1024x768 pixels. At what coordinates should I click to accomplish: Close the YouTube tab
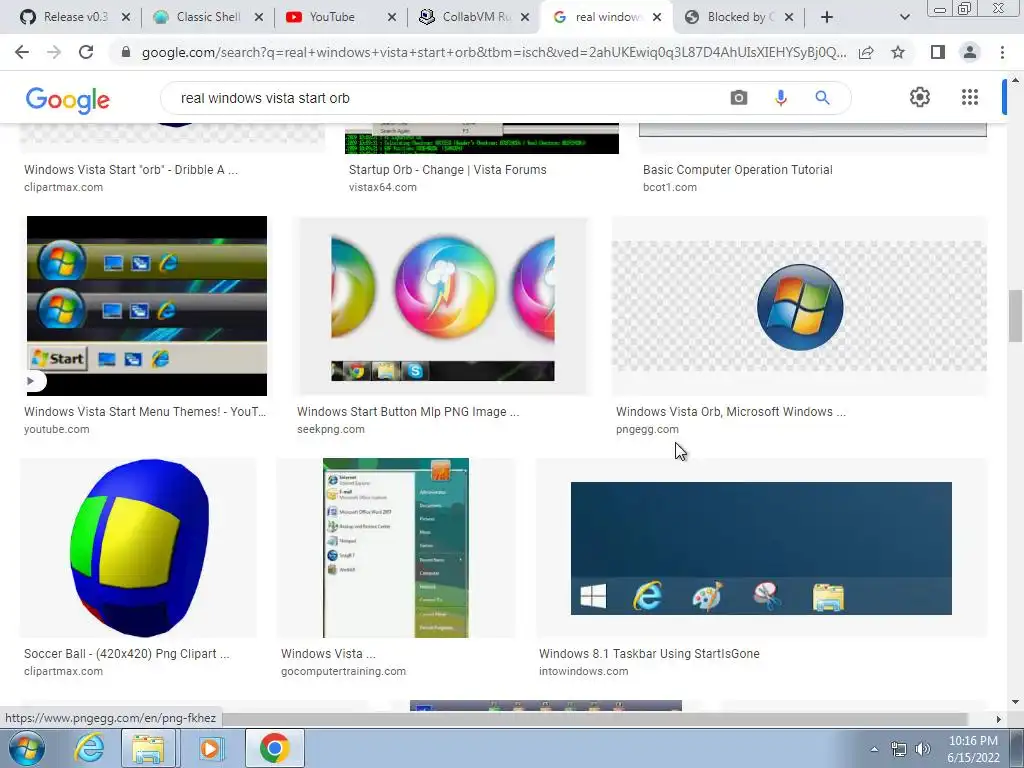pyautogui.click(x=391, y=18)
